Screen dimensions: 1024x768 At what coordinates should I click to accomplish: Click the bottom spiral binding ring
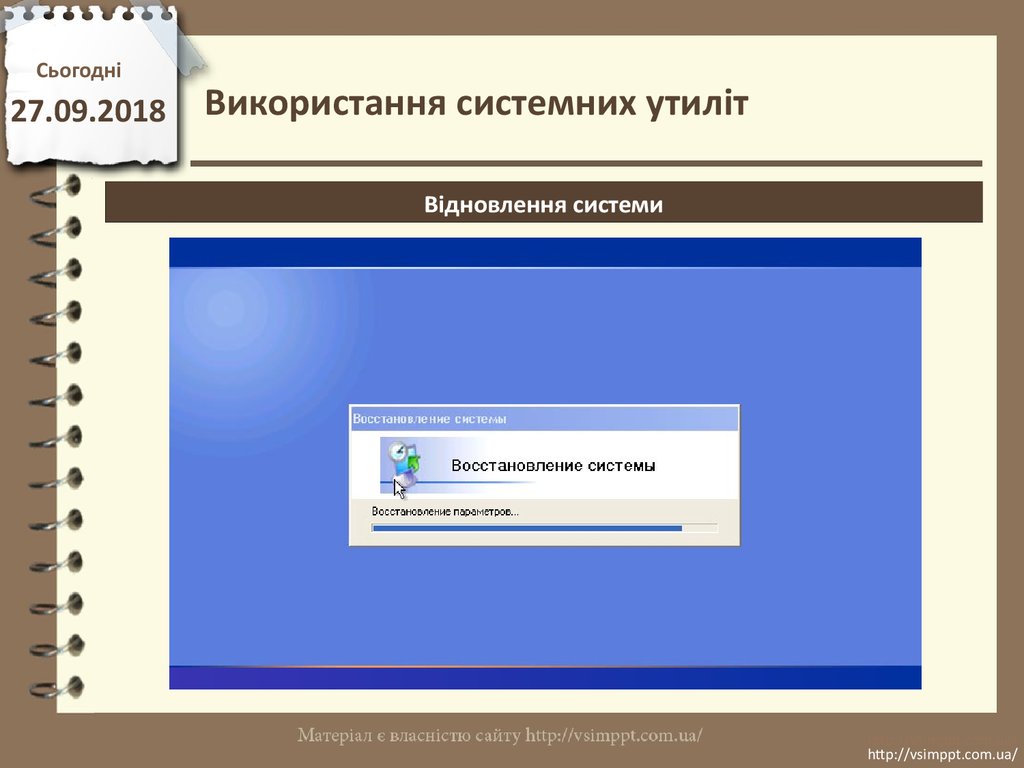[60, 688]
